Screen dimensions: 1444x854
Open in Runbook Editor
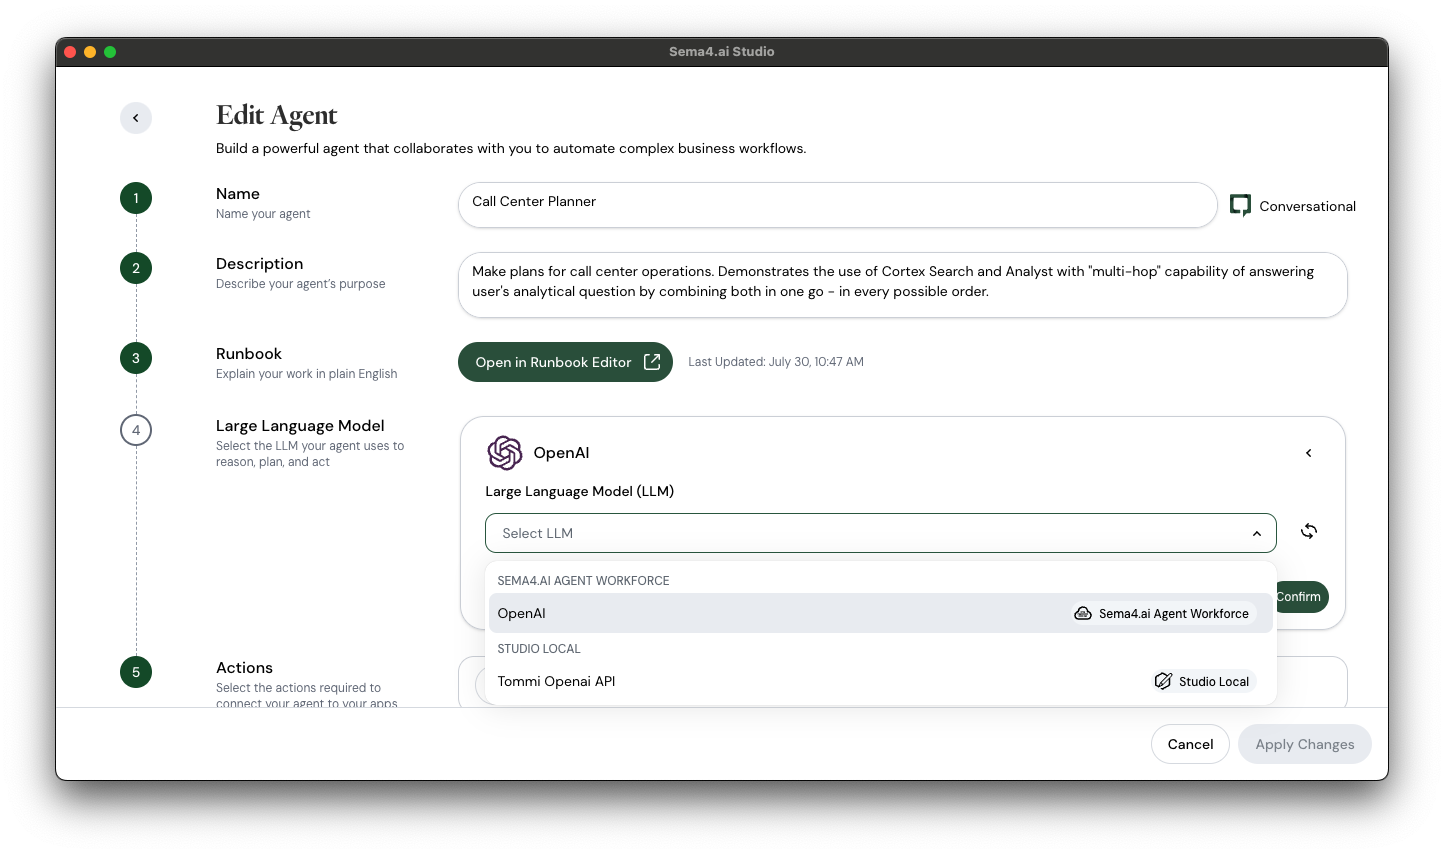pos(565,362)
